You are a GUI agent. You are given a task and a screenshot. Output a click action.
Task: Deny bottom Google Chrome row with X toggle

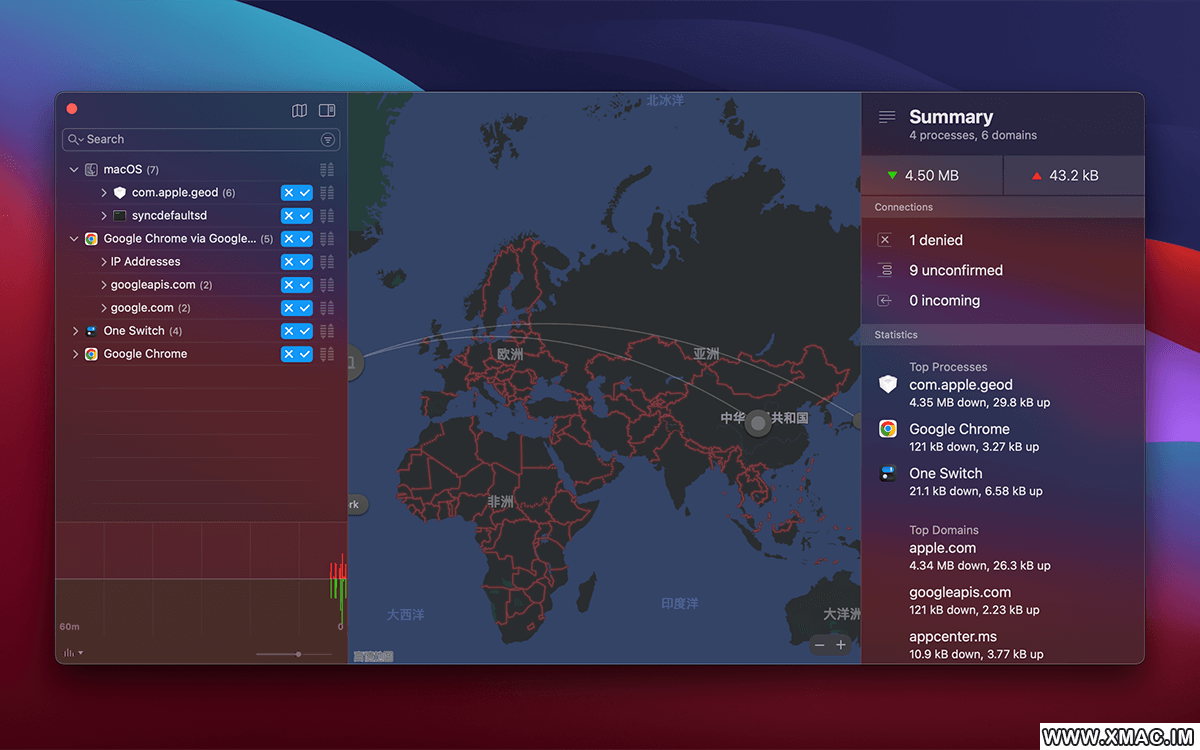pos(289,354)
